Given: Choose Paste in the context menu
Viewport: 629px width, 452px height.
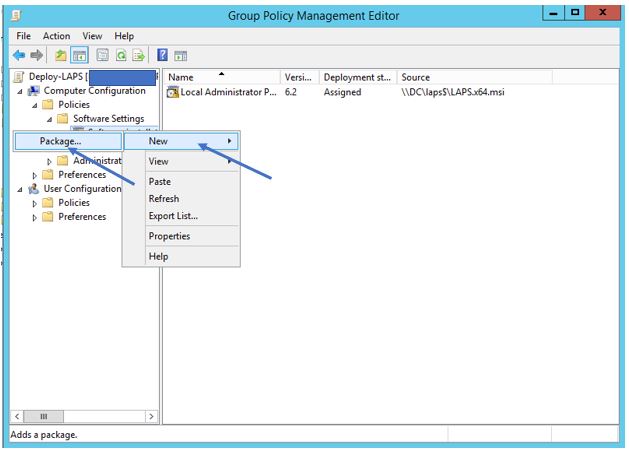Looking at the screenshot, I should click(x=182, y=182).
